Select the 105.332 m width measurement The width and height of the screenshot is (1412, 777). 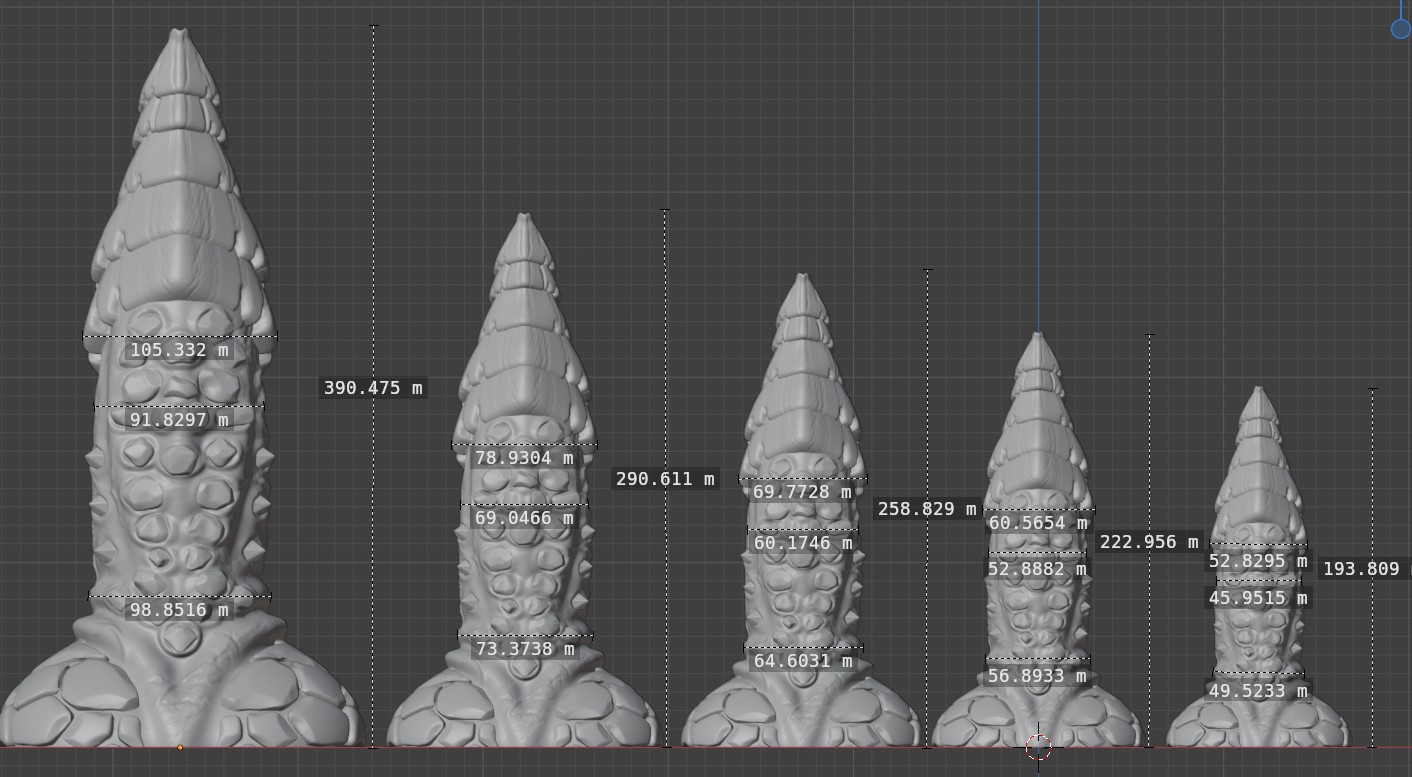pyautogui.click(x=180, y=350)
